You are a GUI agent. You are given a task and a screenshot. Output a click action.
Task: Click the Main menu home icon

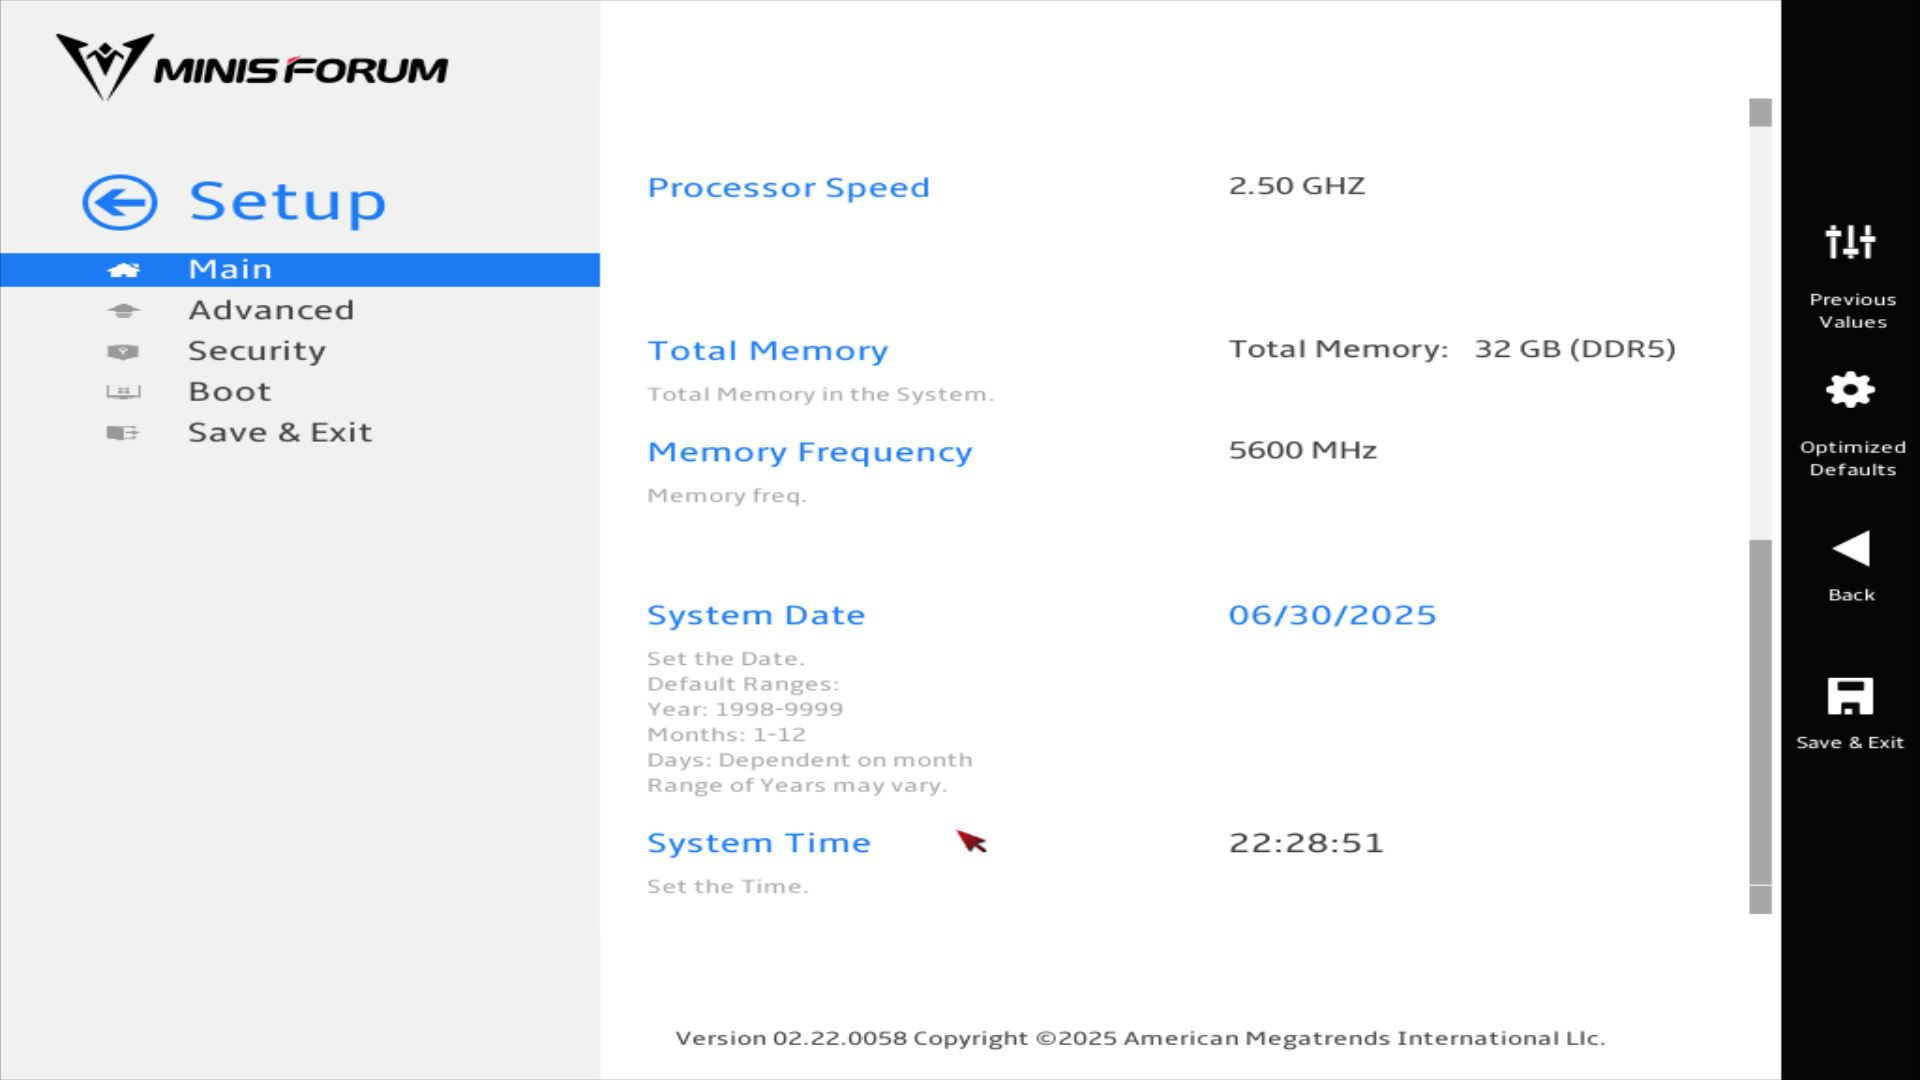123,270
